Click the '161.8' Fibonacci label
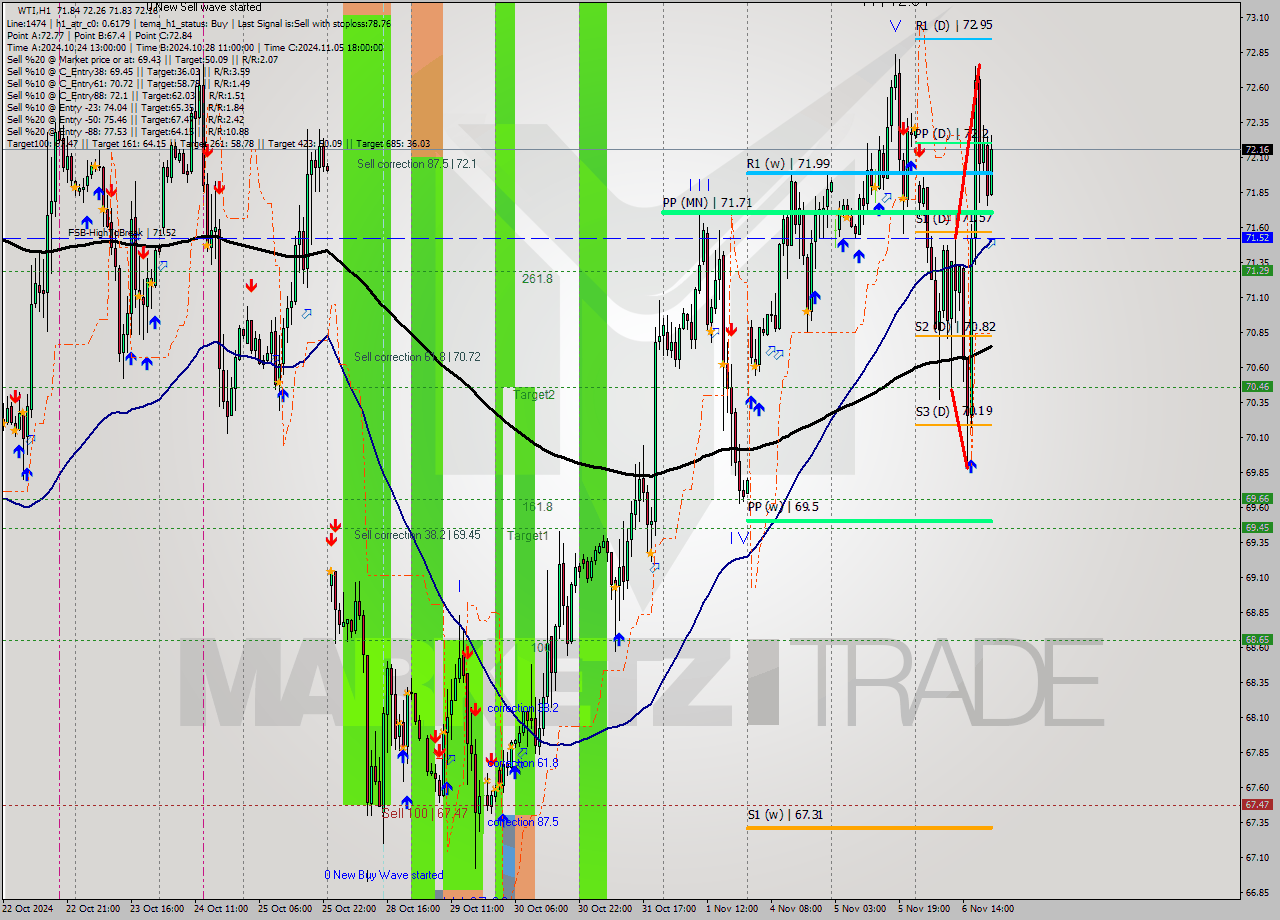 point(536,507)
